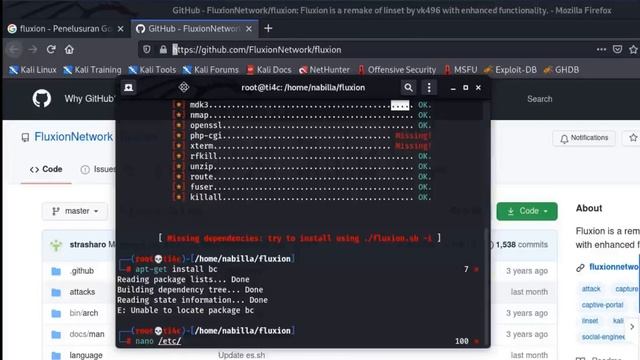Open the attacks folder
Image resolution: width=640 pixels, height=360 pixels.
click(82, 292)
